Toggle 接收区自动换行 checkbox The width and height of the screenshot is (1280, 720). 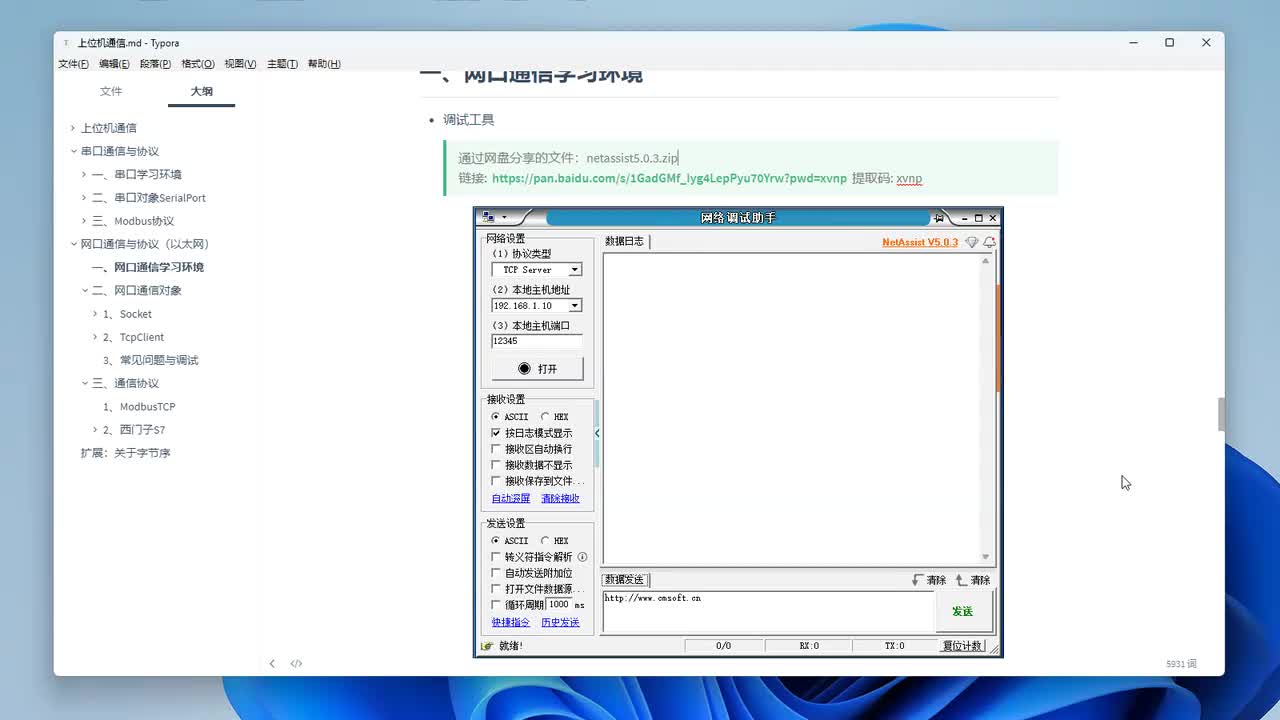(x=496, y=449)
